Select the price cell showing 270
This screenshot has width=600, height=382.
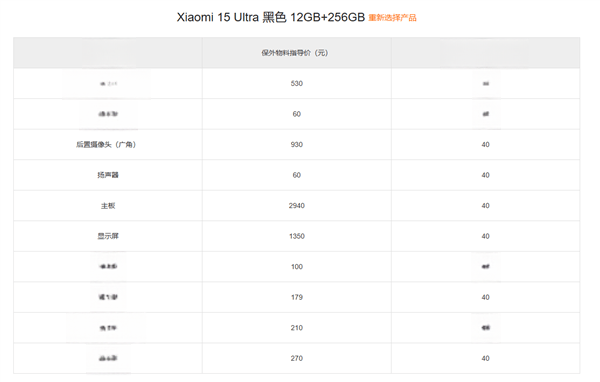[x=297, y=358]
